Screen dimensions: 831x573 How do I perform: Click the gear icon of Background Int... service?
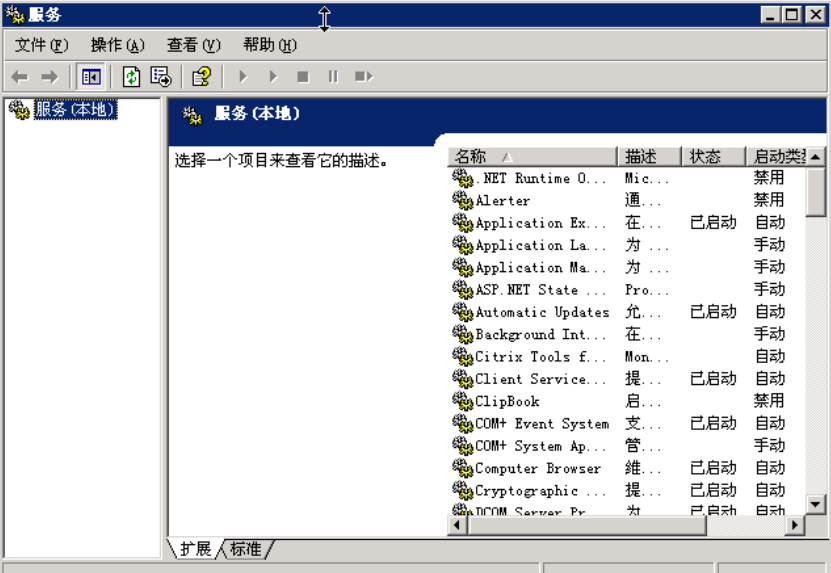462,334
